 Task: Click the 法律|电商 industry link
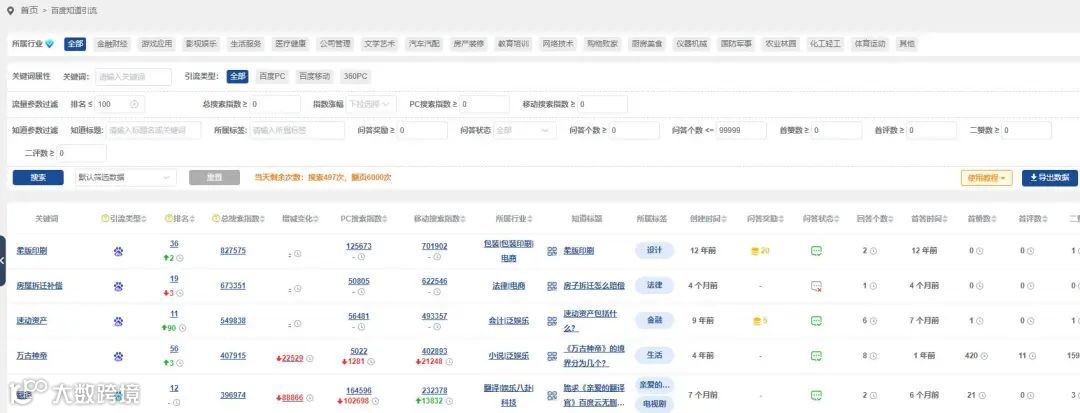coord(508,286)
